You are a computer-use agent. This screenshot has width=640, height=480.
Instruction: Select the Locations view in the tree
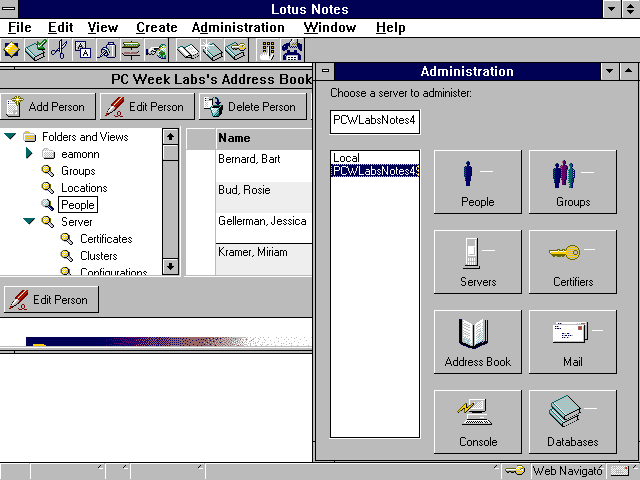(84, 188)
